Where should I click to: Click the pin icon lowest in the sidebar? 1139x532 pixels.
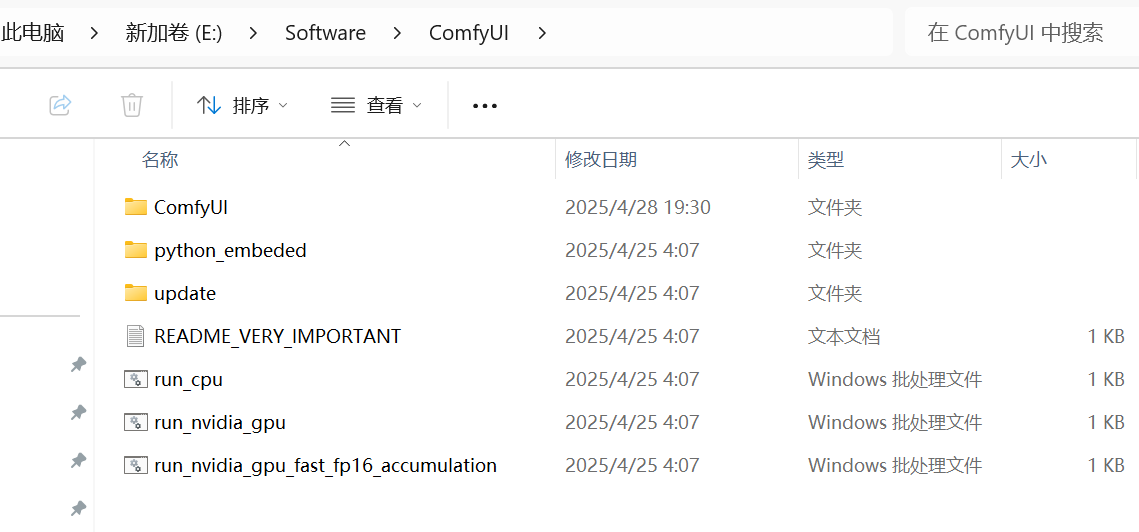coord(78,509)
